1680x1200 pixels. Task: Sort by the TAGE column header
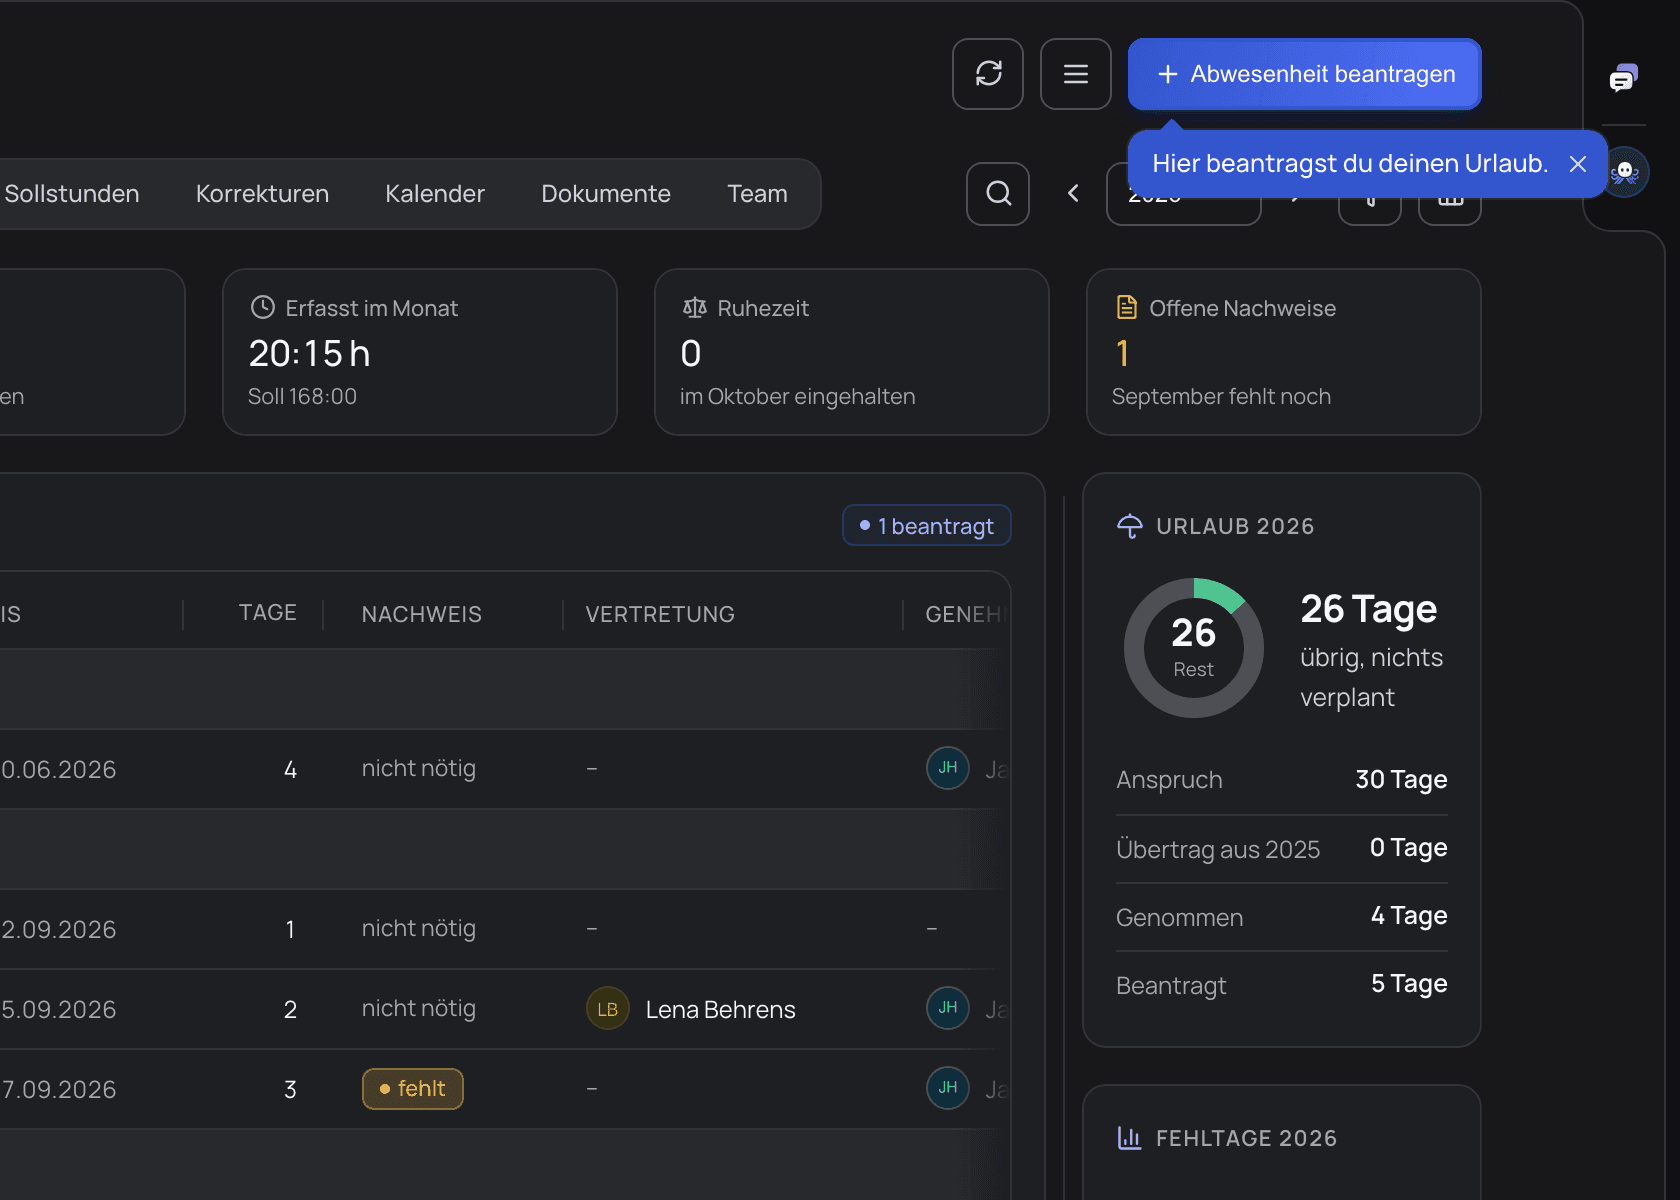(x=267, y=613)
